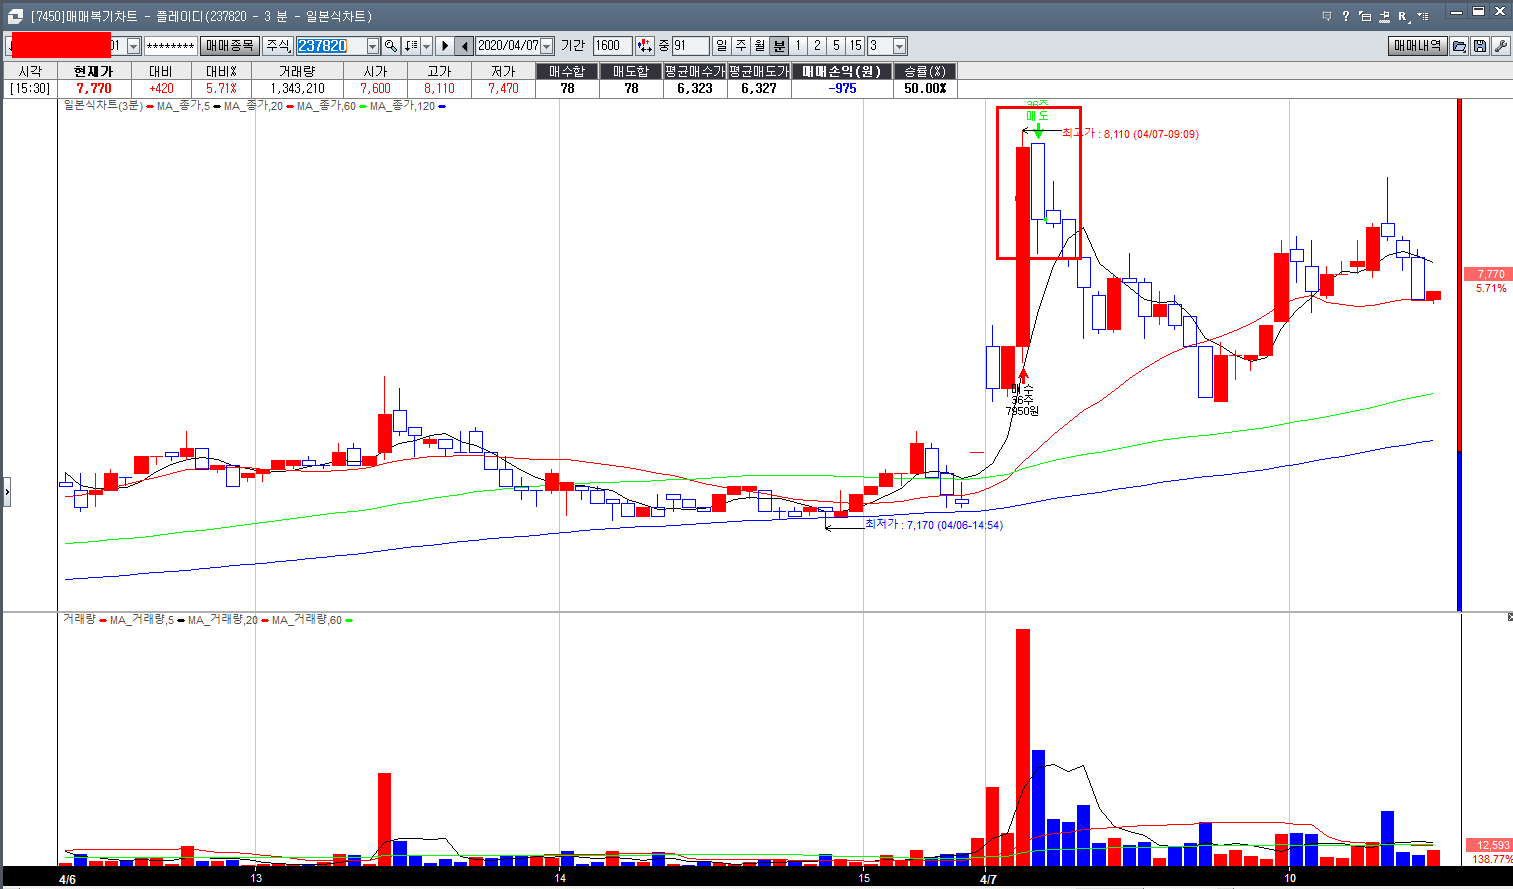Open the minute interval dropdown showing 3
This screenshot has height=889, width=1513.
[900, 46]
